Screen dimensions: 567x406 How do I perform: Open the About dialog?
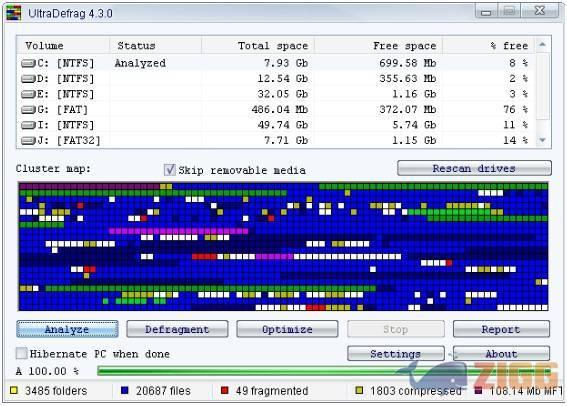pyautogui.click(x=501, y=354)
